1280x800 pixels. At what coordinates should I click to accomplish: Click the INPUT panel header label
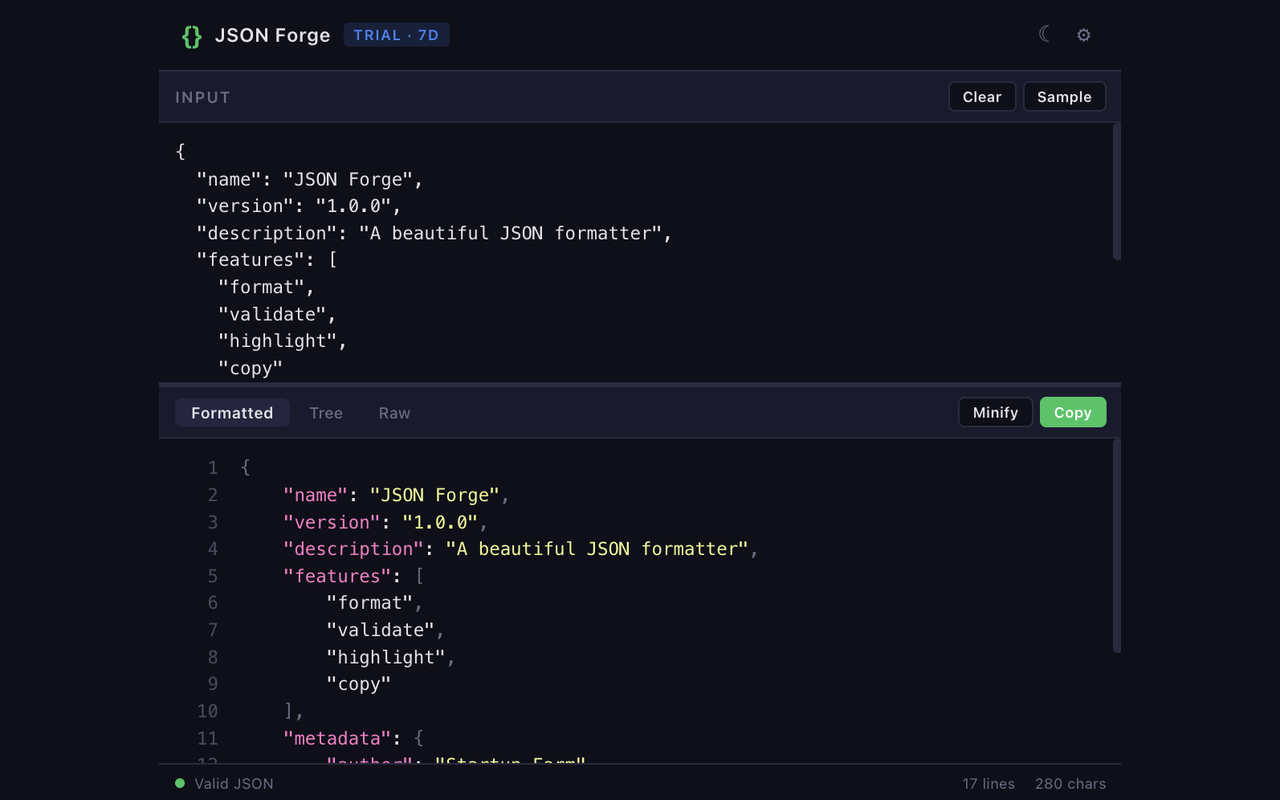point(203,97)
